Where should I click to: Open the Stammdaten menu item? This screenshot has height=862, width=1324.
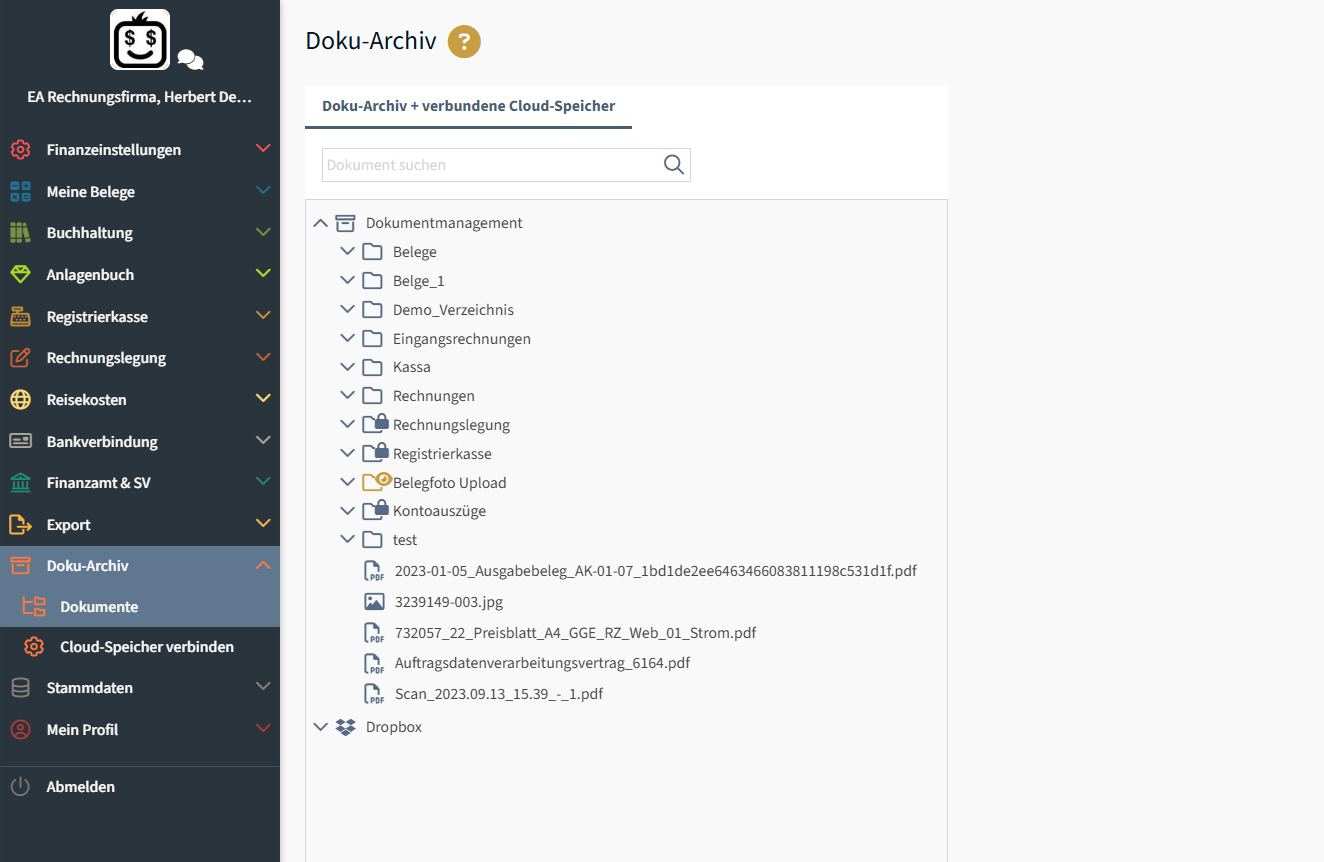(89, 688)
